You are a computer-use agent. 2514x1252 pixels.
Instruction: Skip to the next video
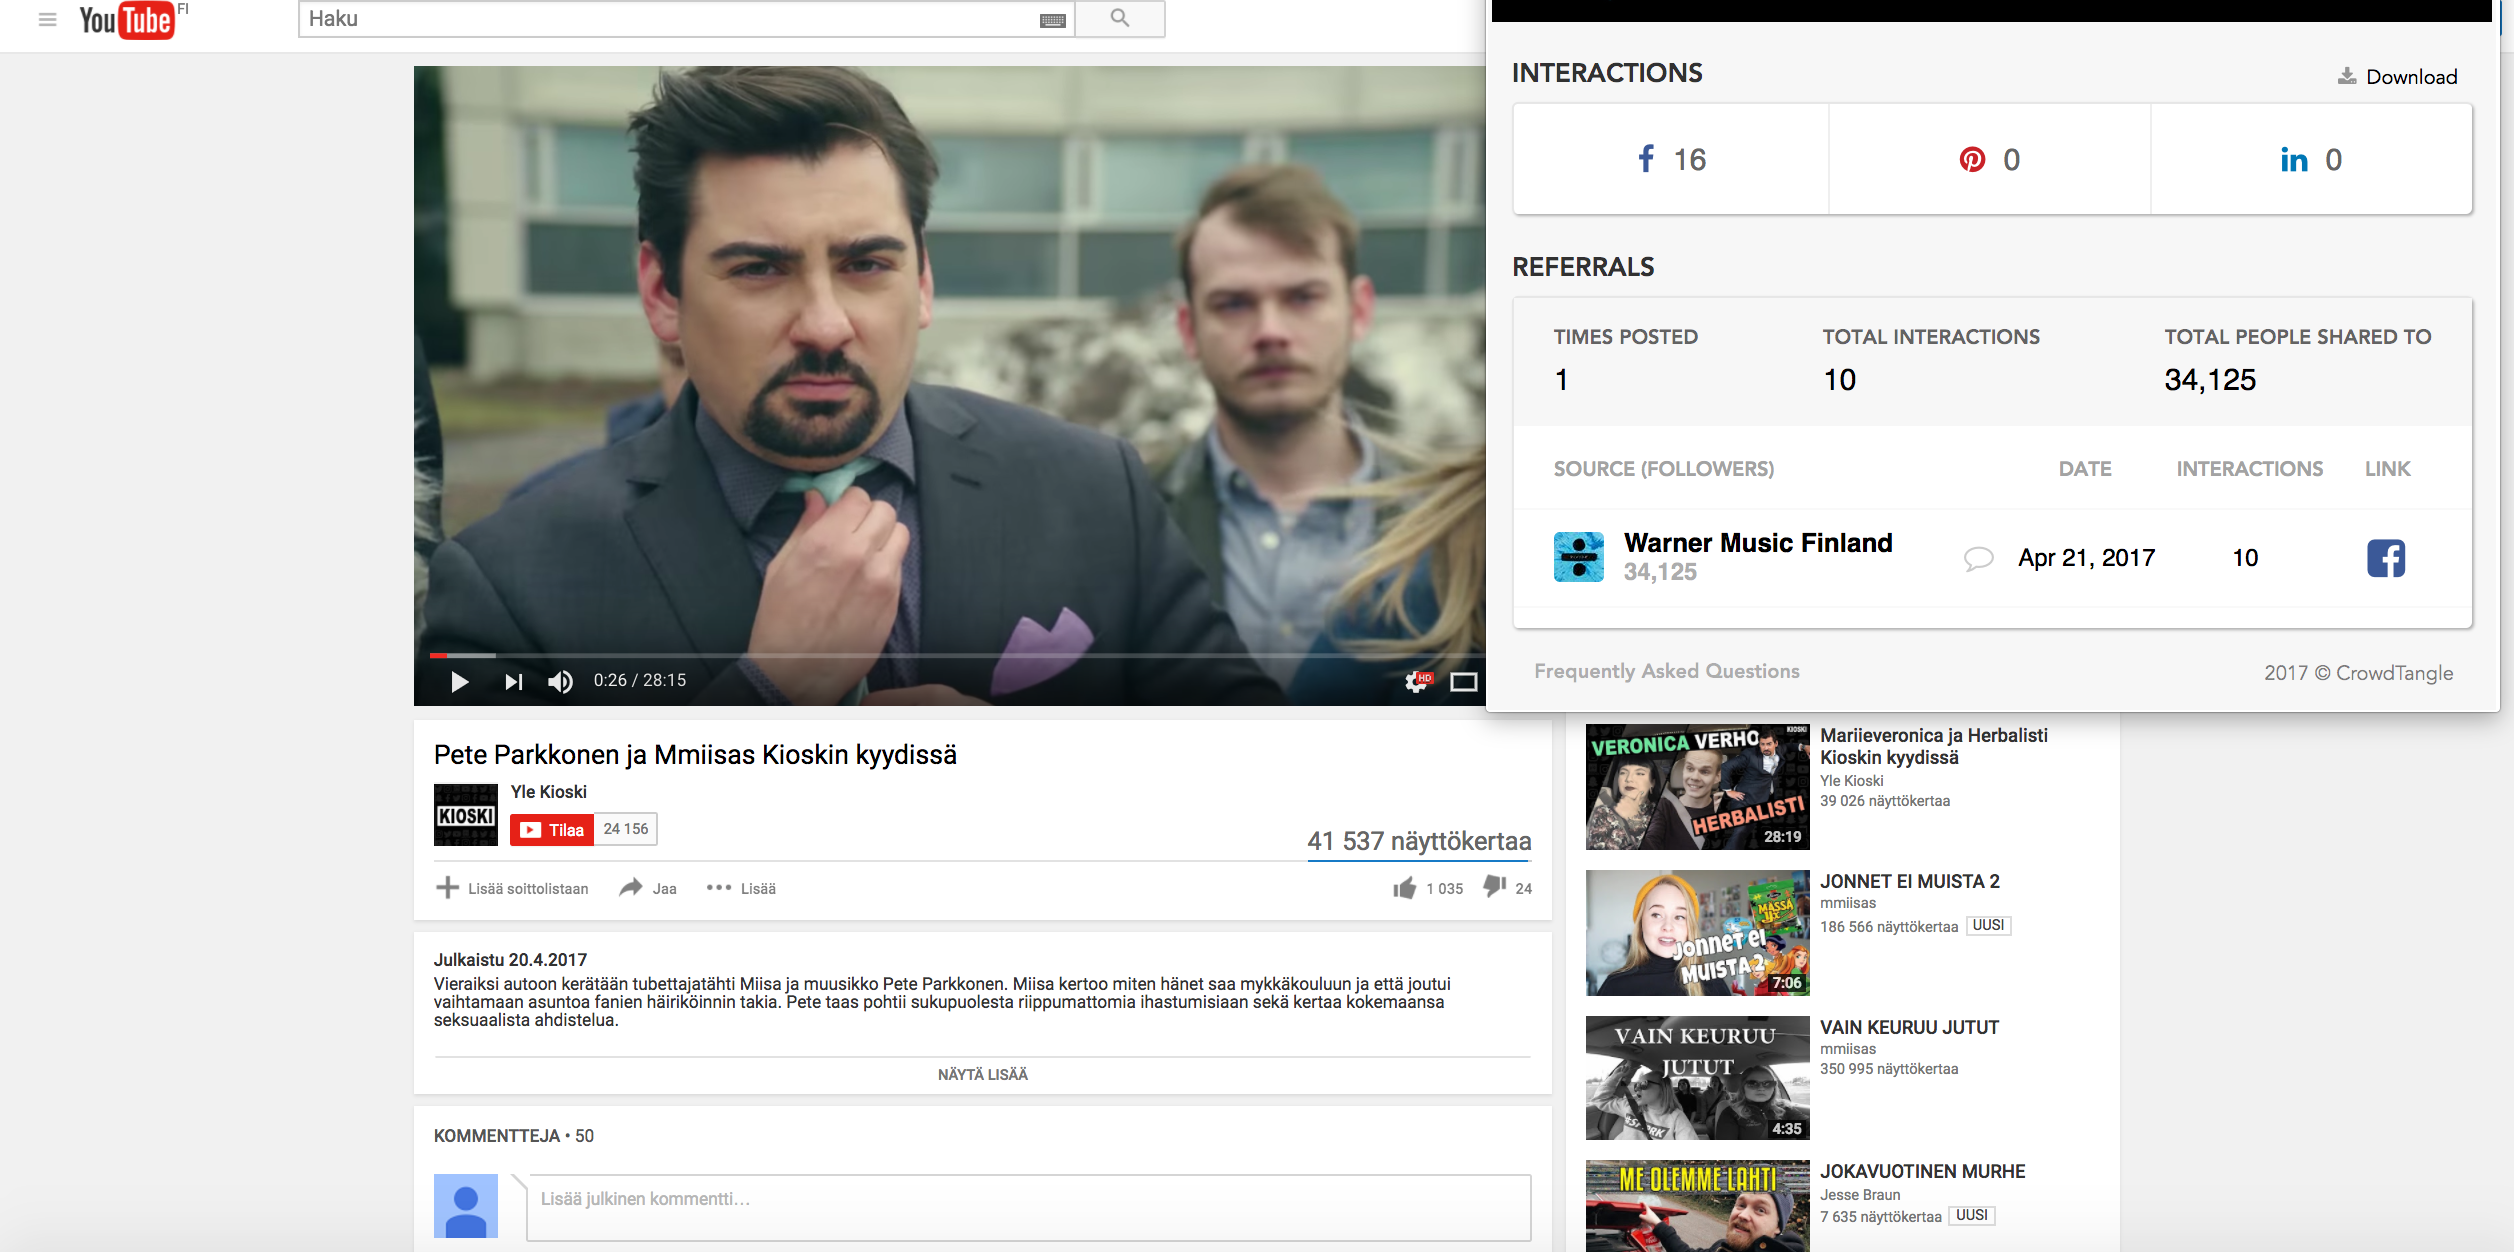tap(513, 681)
